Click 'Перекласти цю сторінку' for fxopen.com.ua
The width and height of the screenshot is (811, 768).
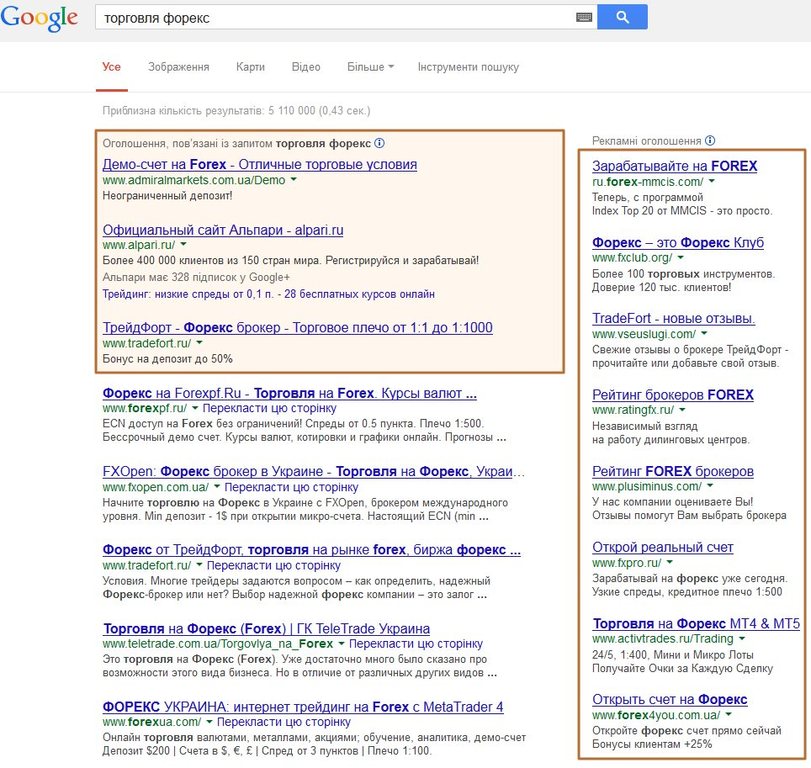click(x=291, y=487)
